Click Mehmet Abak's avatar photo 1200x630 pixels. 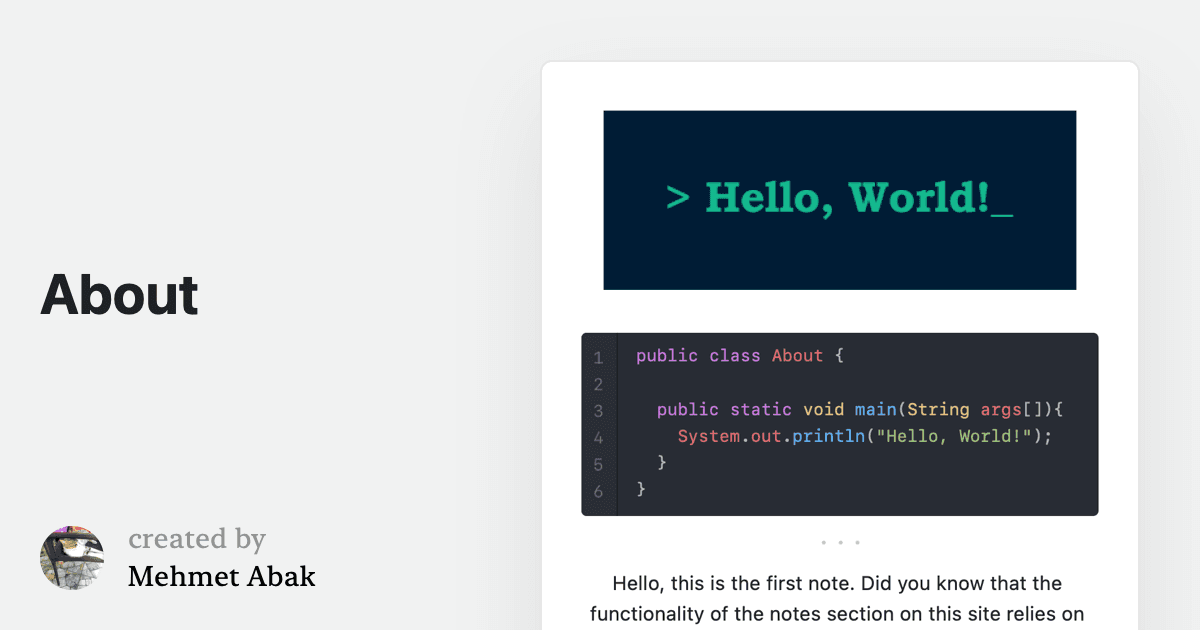click(72, 557)
